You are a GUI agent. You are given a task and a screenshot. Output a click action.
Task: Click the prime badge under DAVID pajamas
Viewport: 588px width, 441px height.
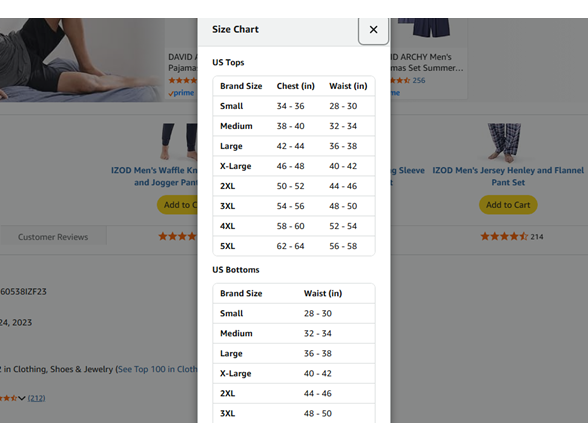pos(182,93)
